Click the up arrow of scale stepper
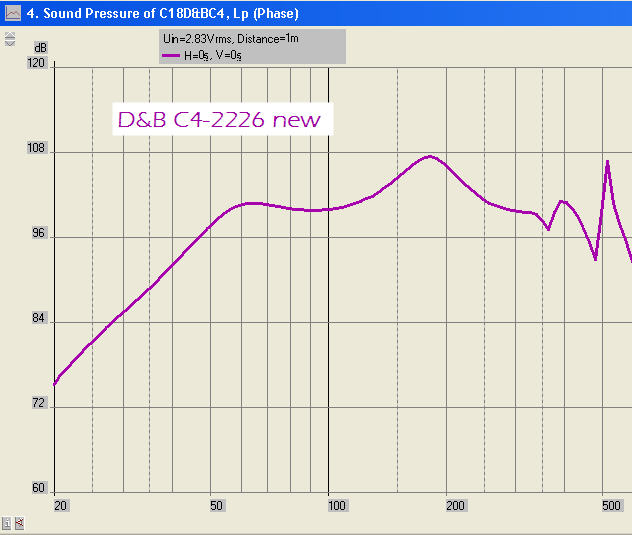This screenshot has height=535, width=632. pyautogui.click(x=10, y=35)
